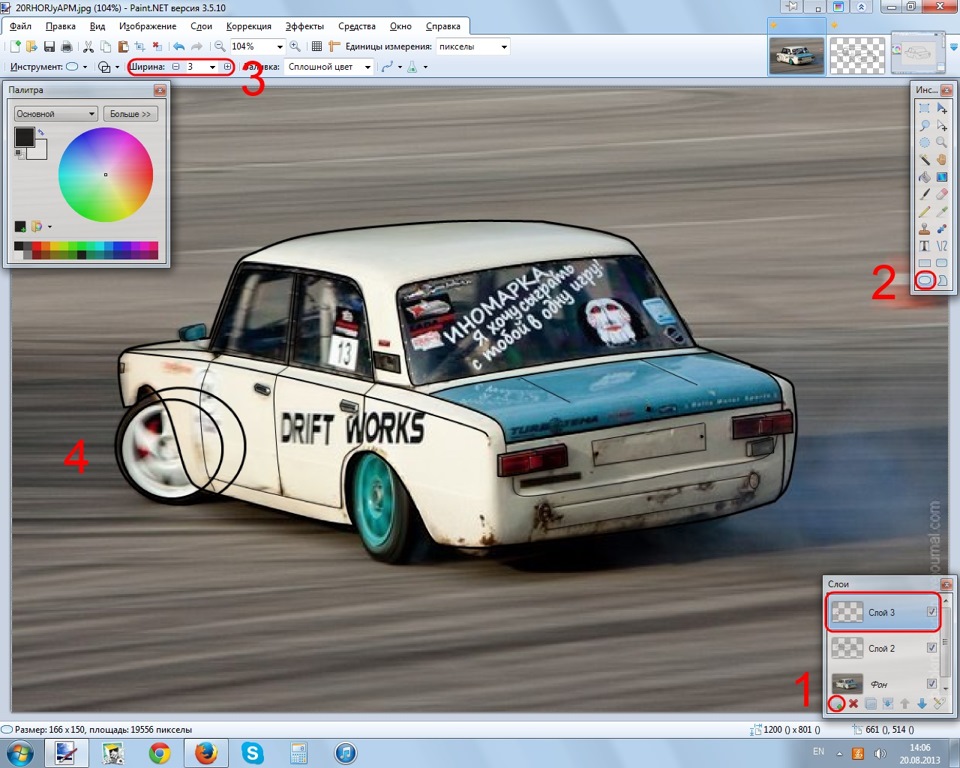
Task: Open the Коррекция menu
Action: 249,26
